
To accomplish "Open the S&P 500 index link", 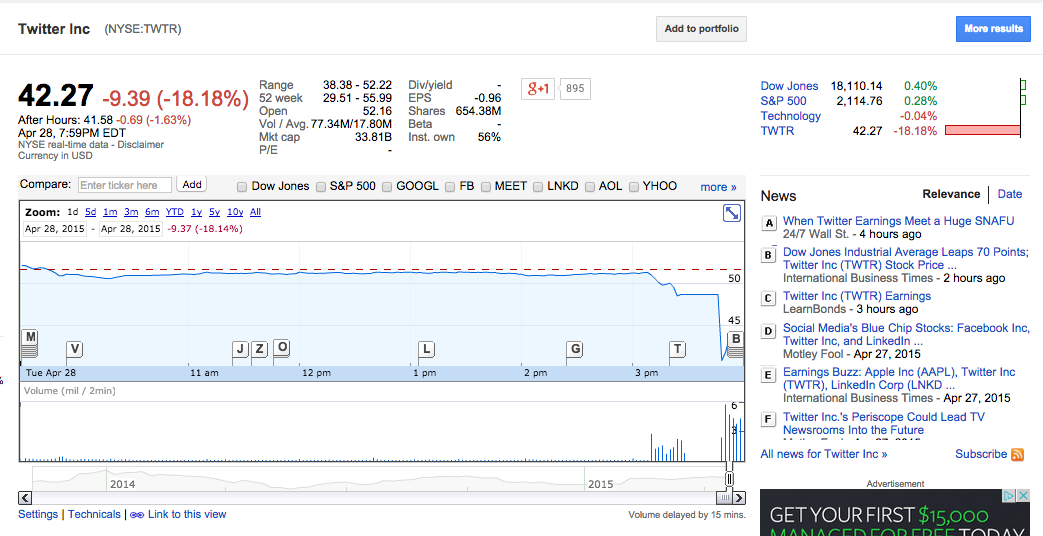I will (784, 101).
